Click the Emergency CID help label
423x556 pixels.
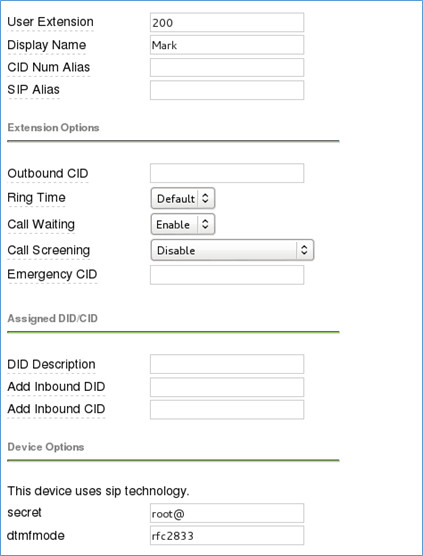[52, 274]
